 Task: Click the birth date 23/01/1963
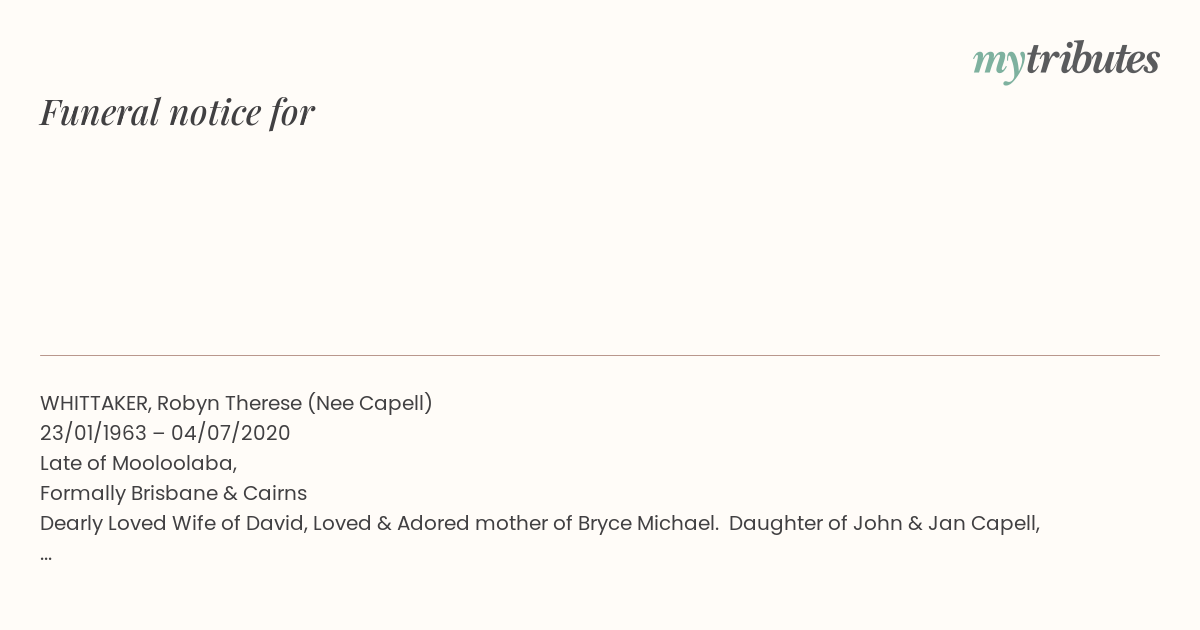[x=93, y=434]
